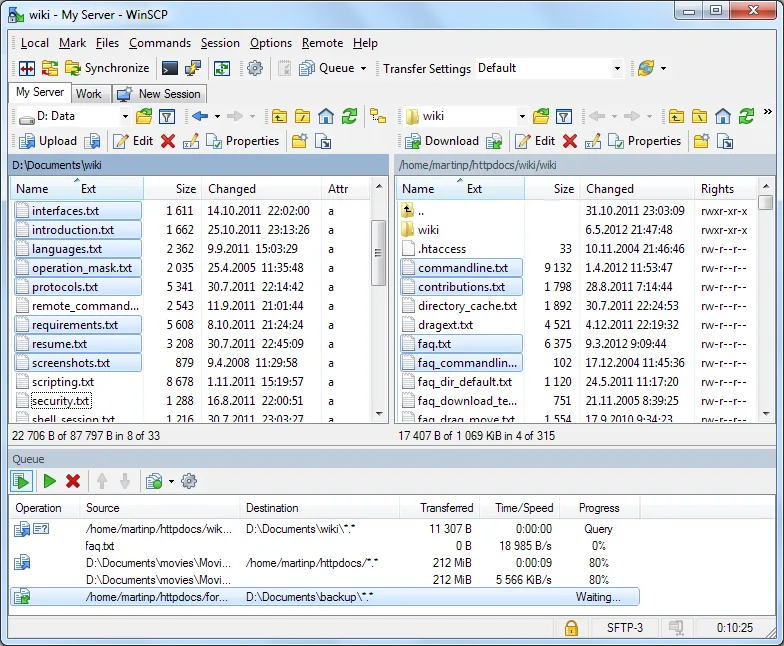Click the Upload button

tap(48, 142)
